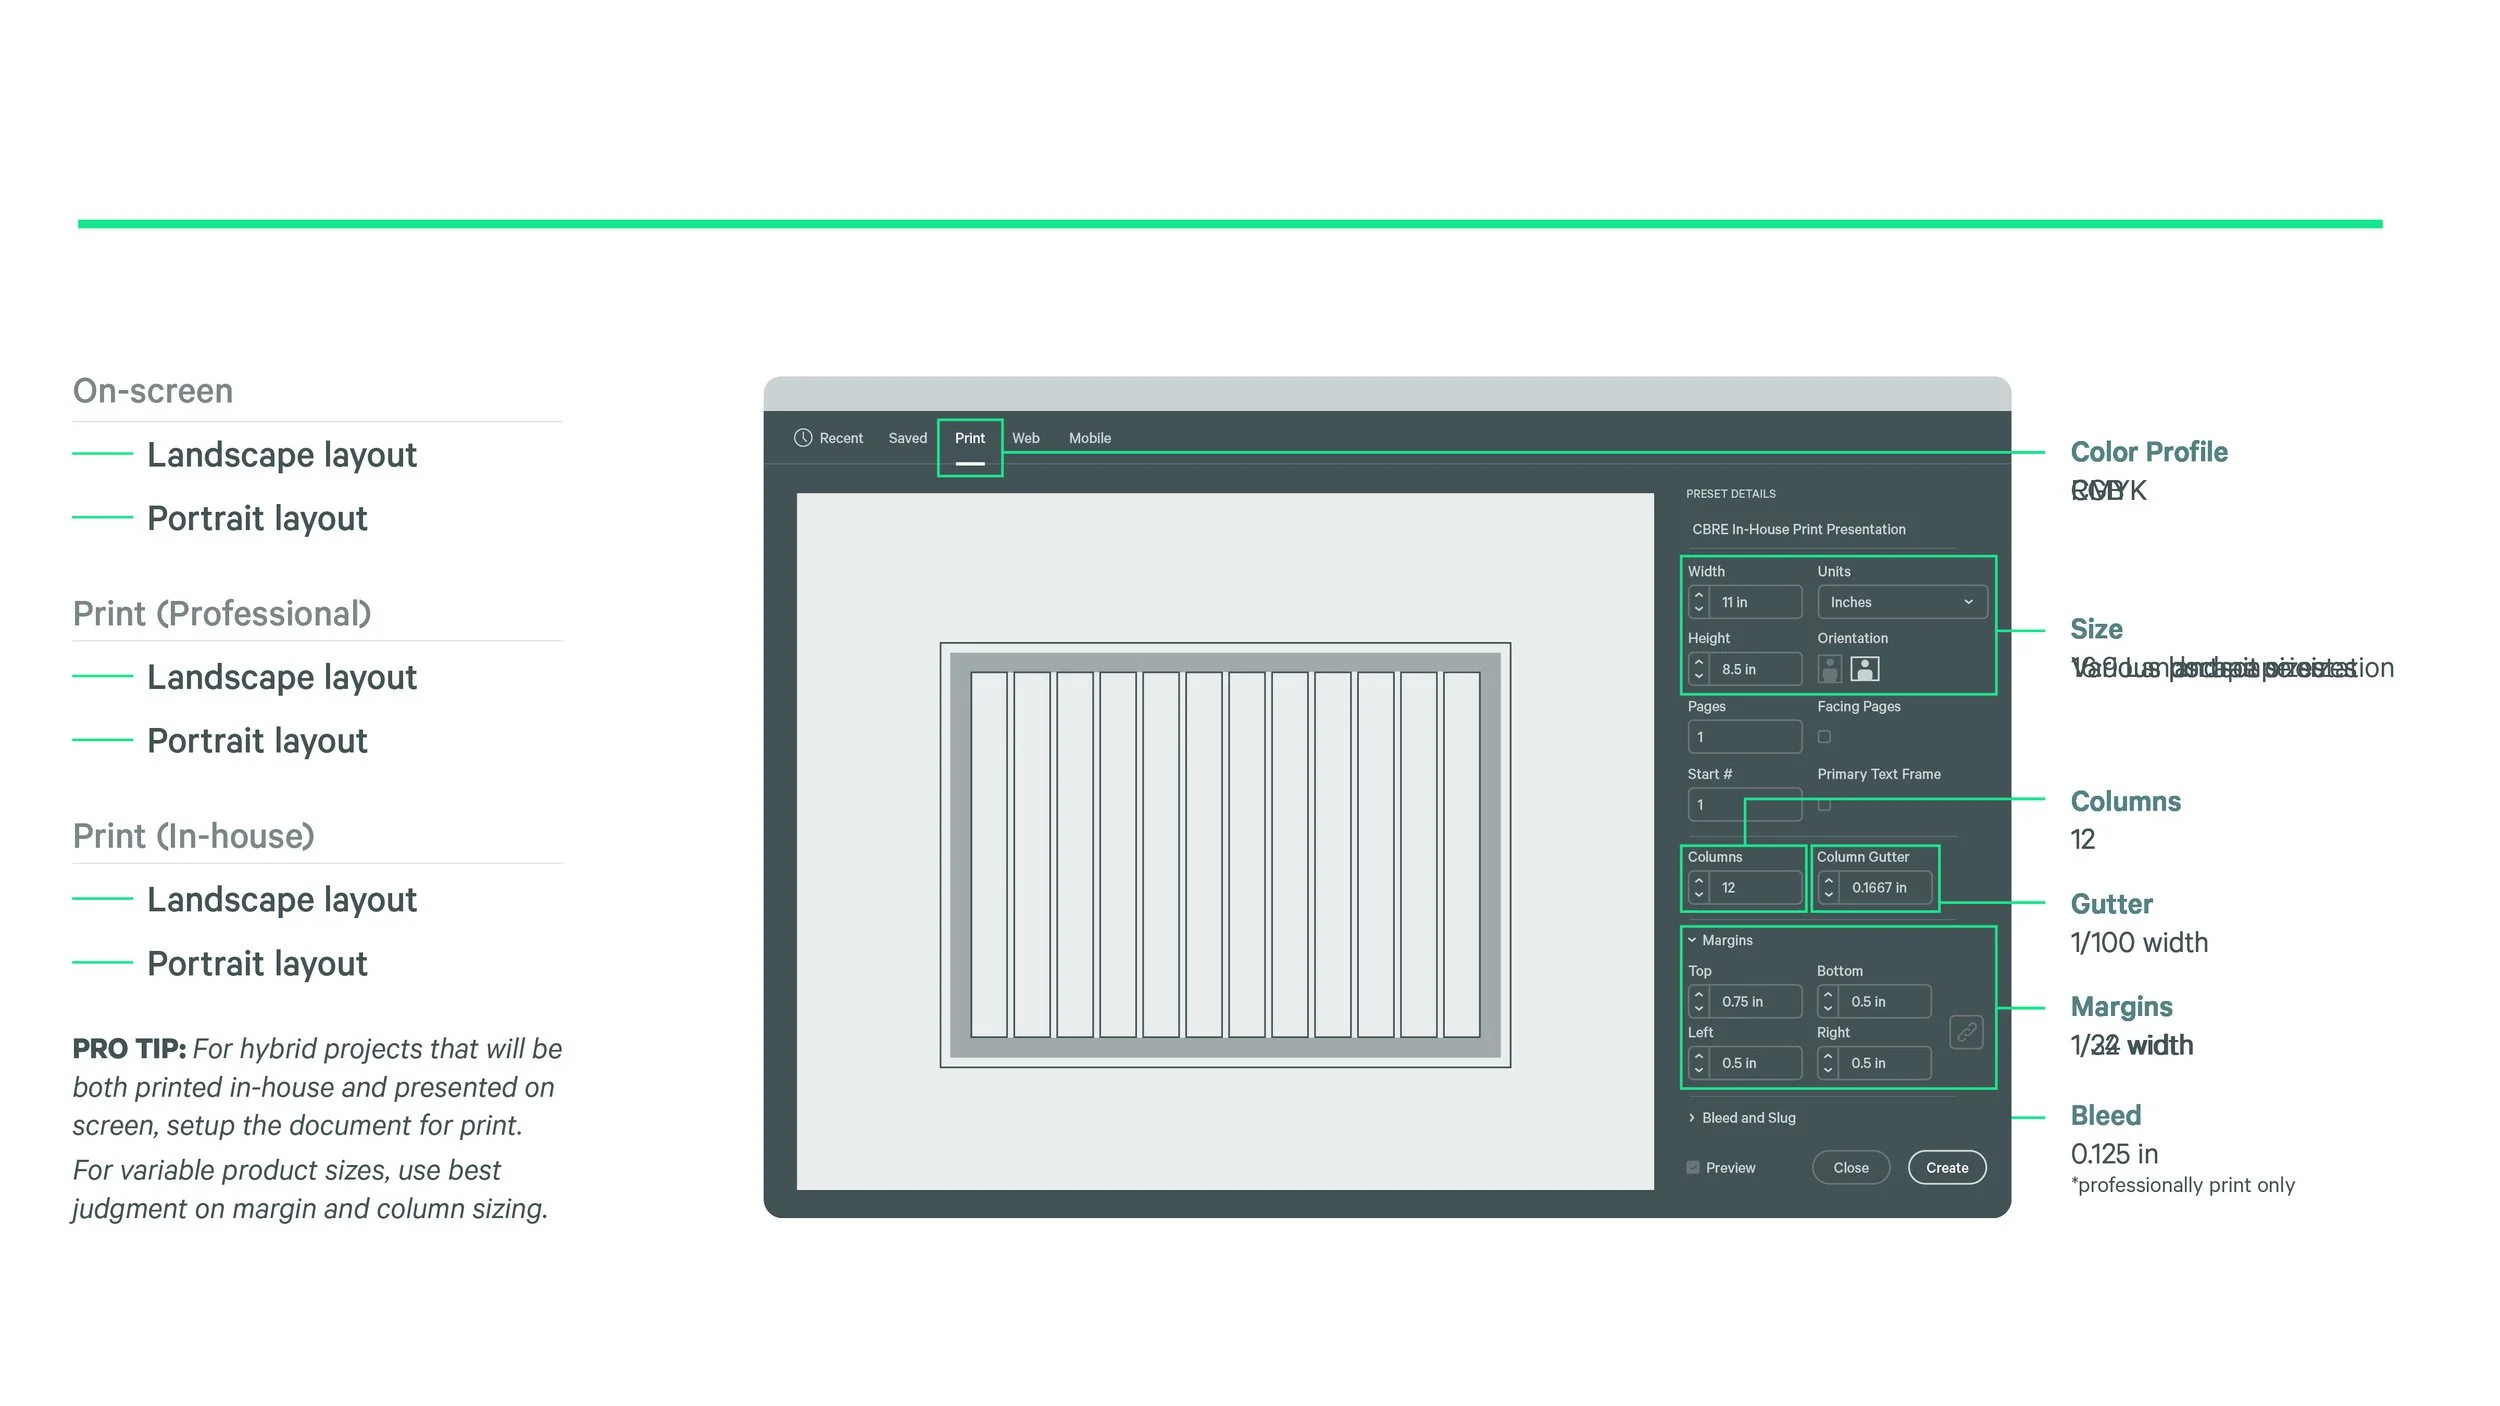Open Print (Professional) Portrait layout link
Viewport: 2500px width, 1406px height.
(x=257, y=741)
